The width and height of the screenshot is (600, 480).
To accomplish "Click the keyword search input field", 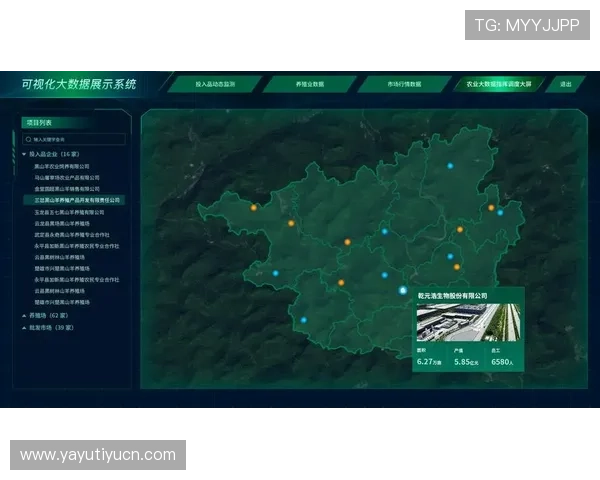I will (x=74, y=139).
